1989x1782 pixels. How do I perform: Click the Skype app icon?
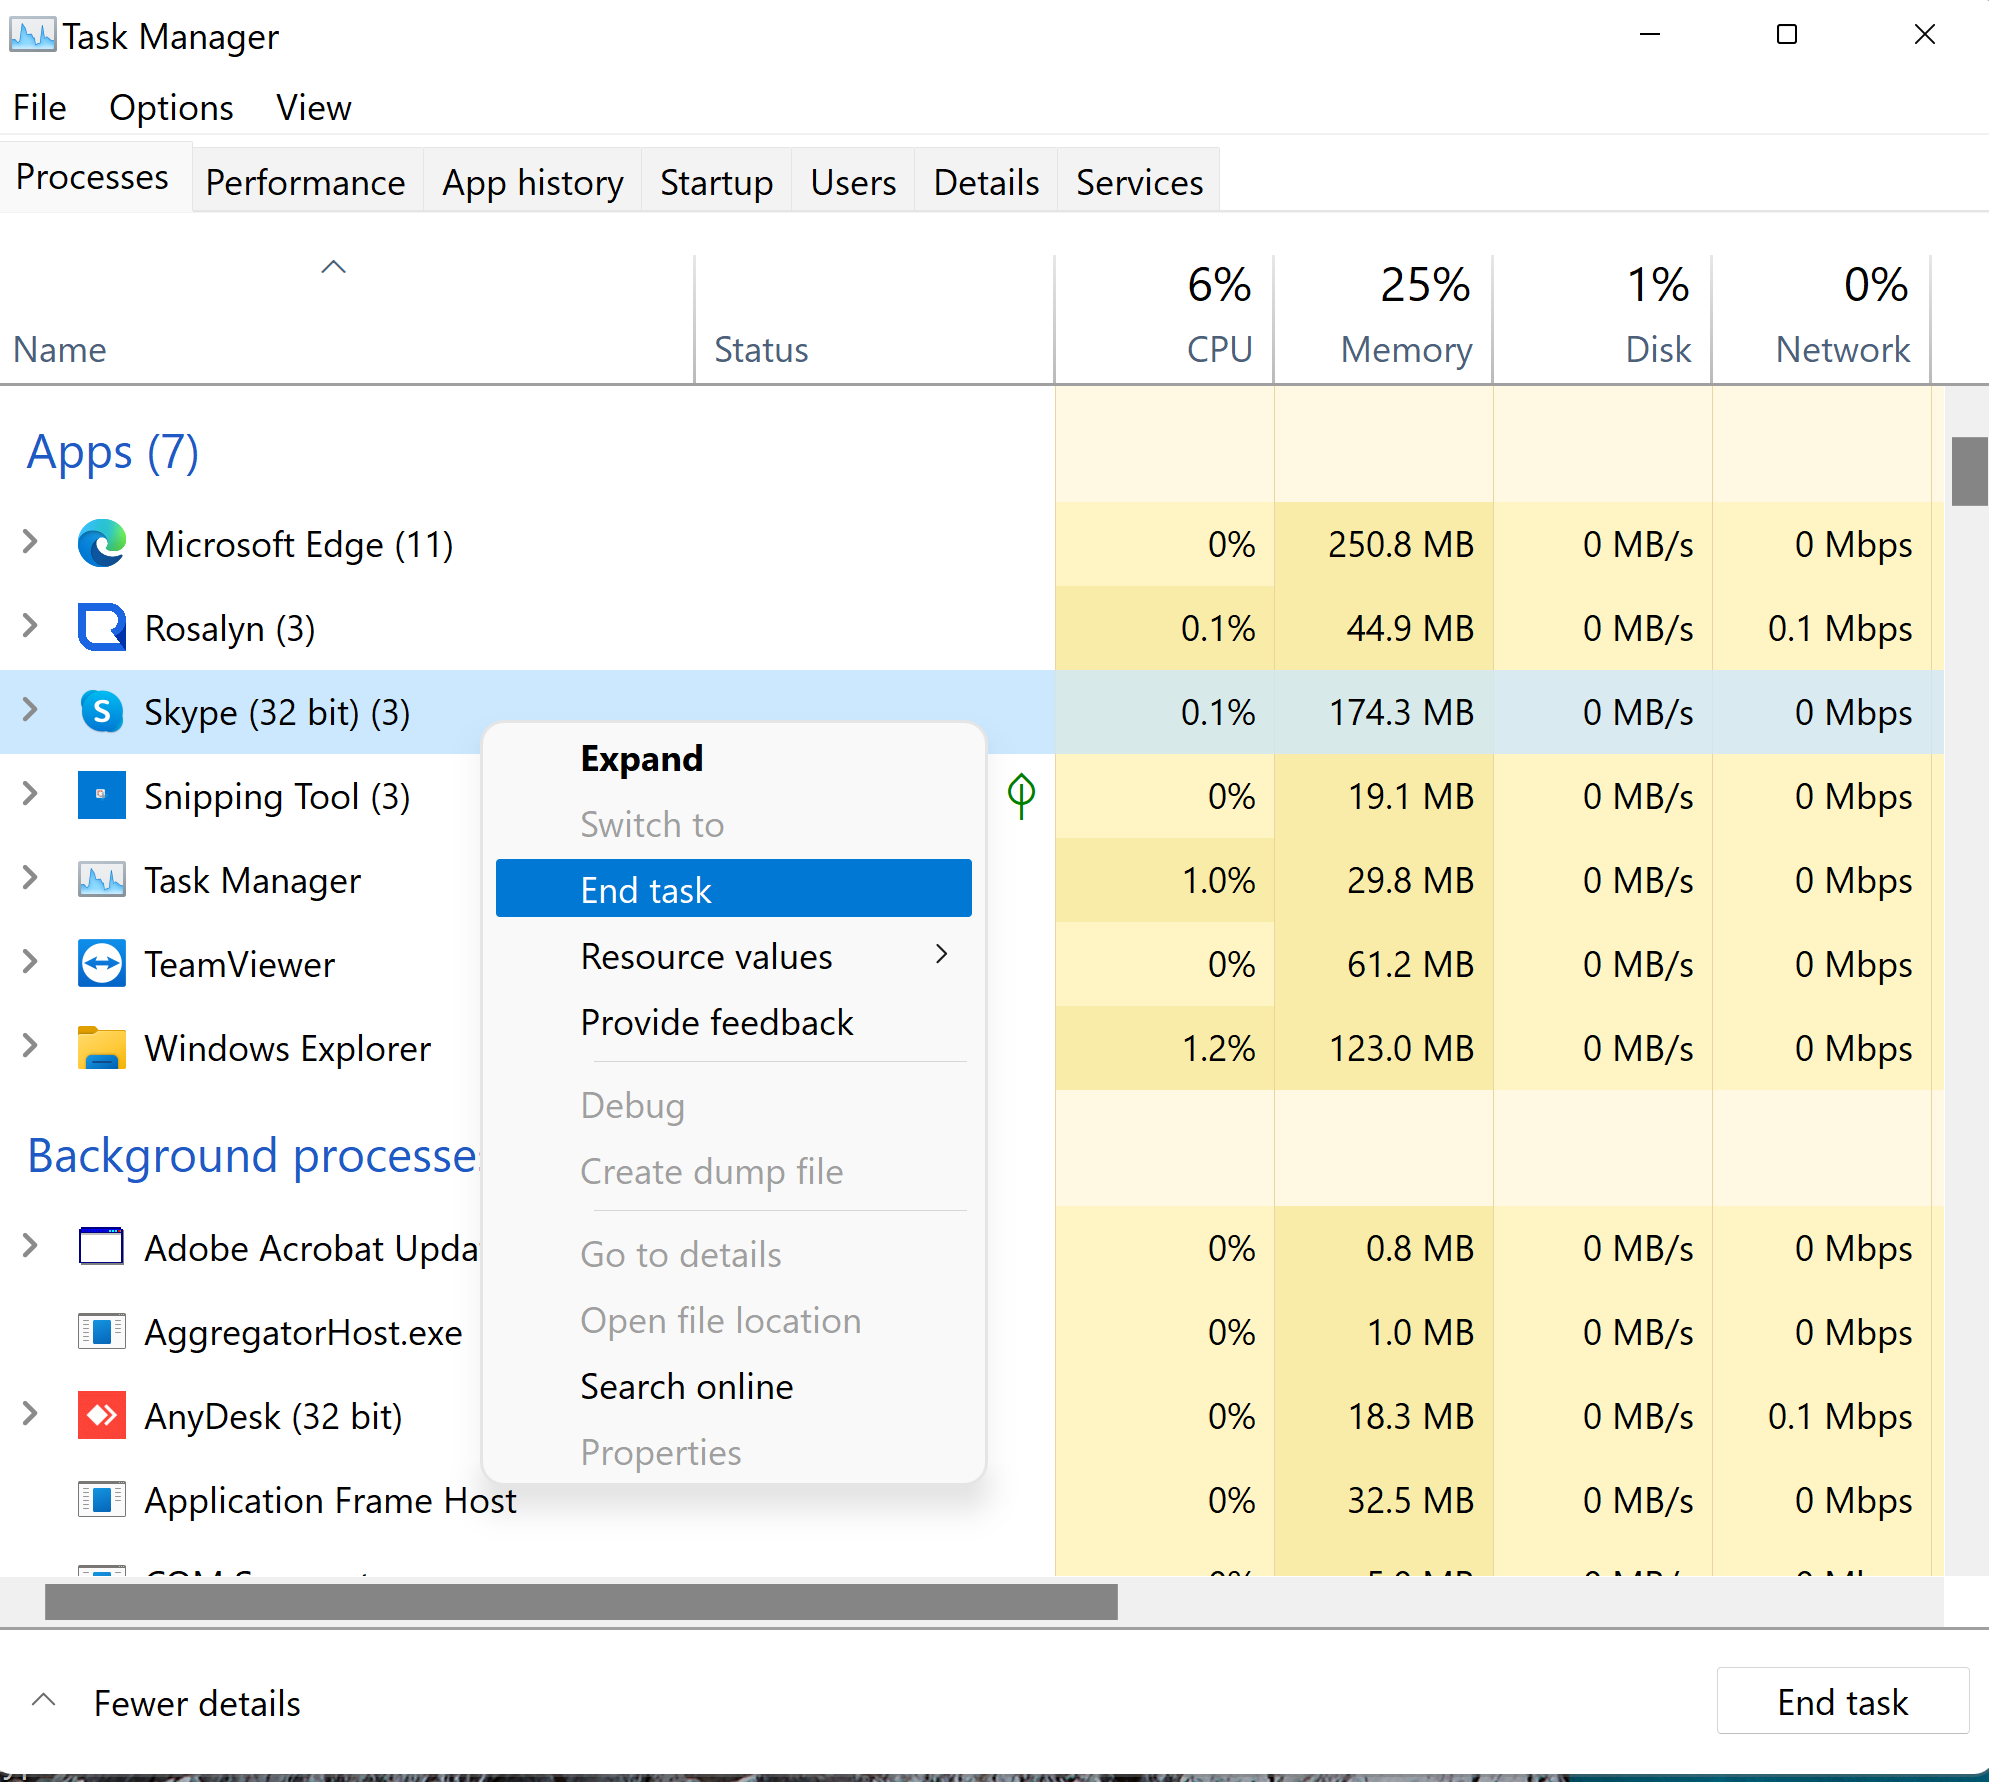[x=102, y=712]
